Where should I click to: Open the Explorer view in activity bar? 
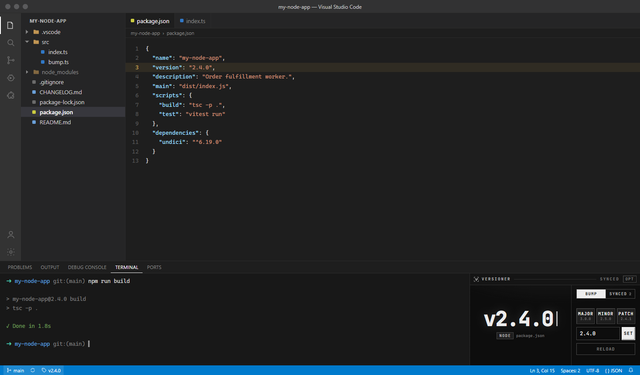[10, 25]
